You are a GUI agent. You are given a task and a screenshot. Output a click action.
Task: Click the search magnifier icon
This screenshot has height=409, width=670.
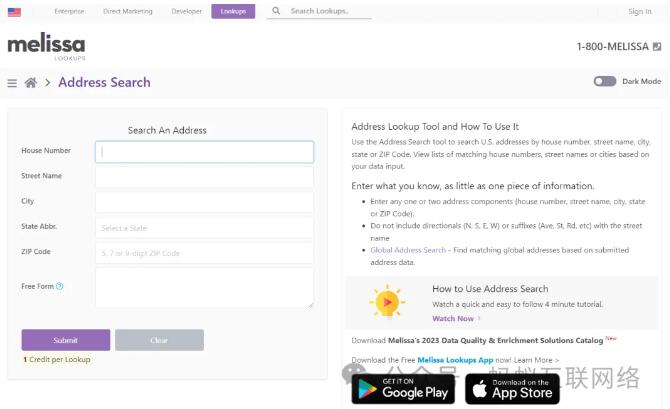[x=276, y=11]
